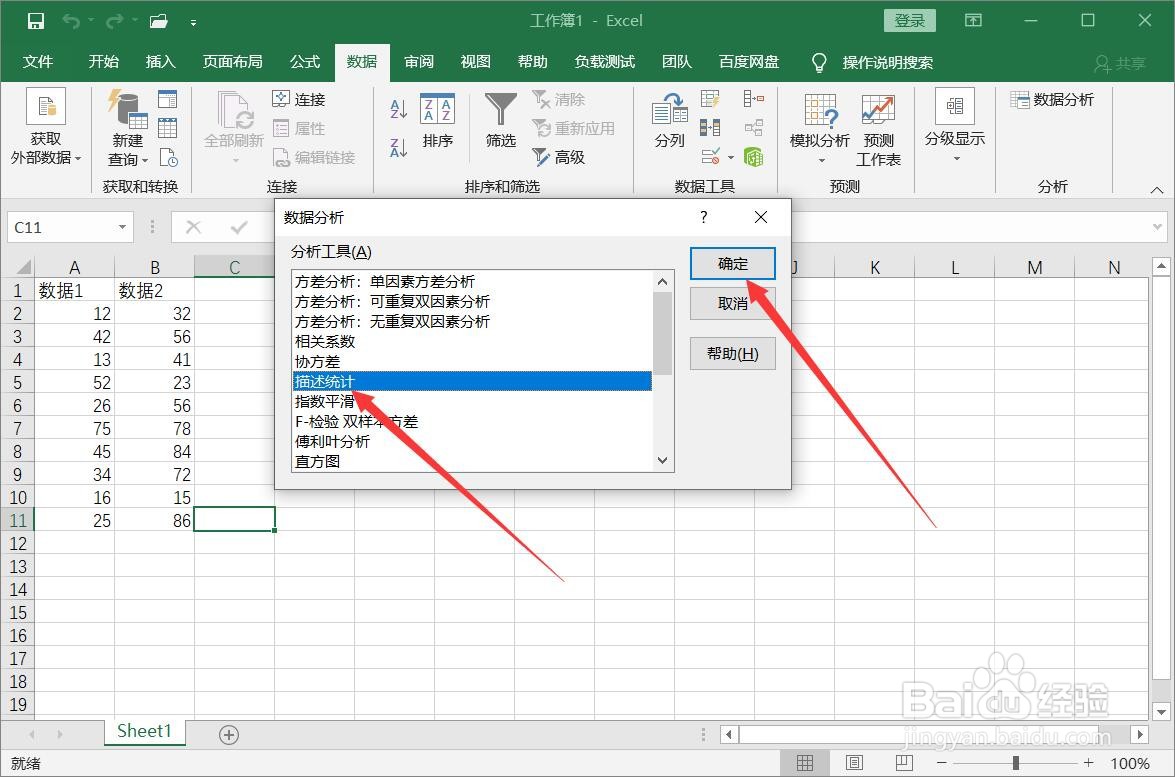Switch to the 审阅 tab

coord(419,61)
